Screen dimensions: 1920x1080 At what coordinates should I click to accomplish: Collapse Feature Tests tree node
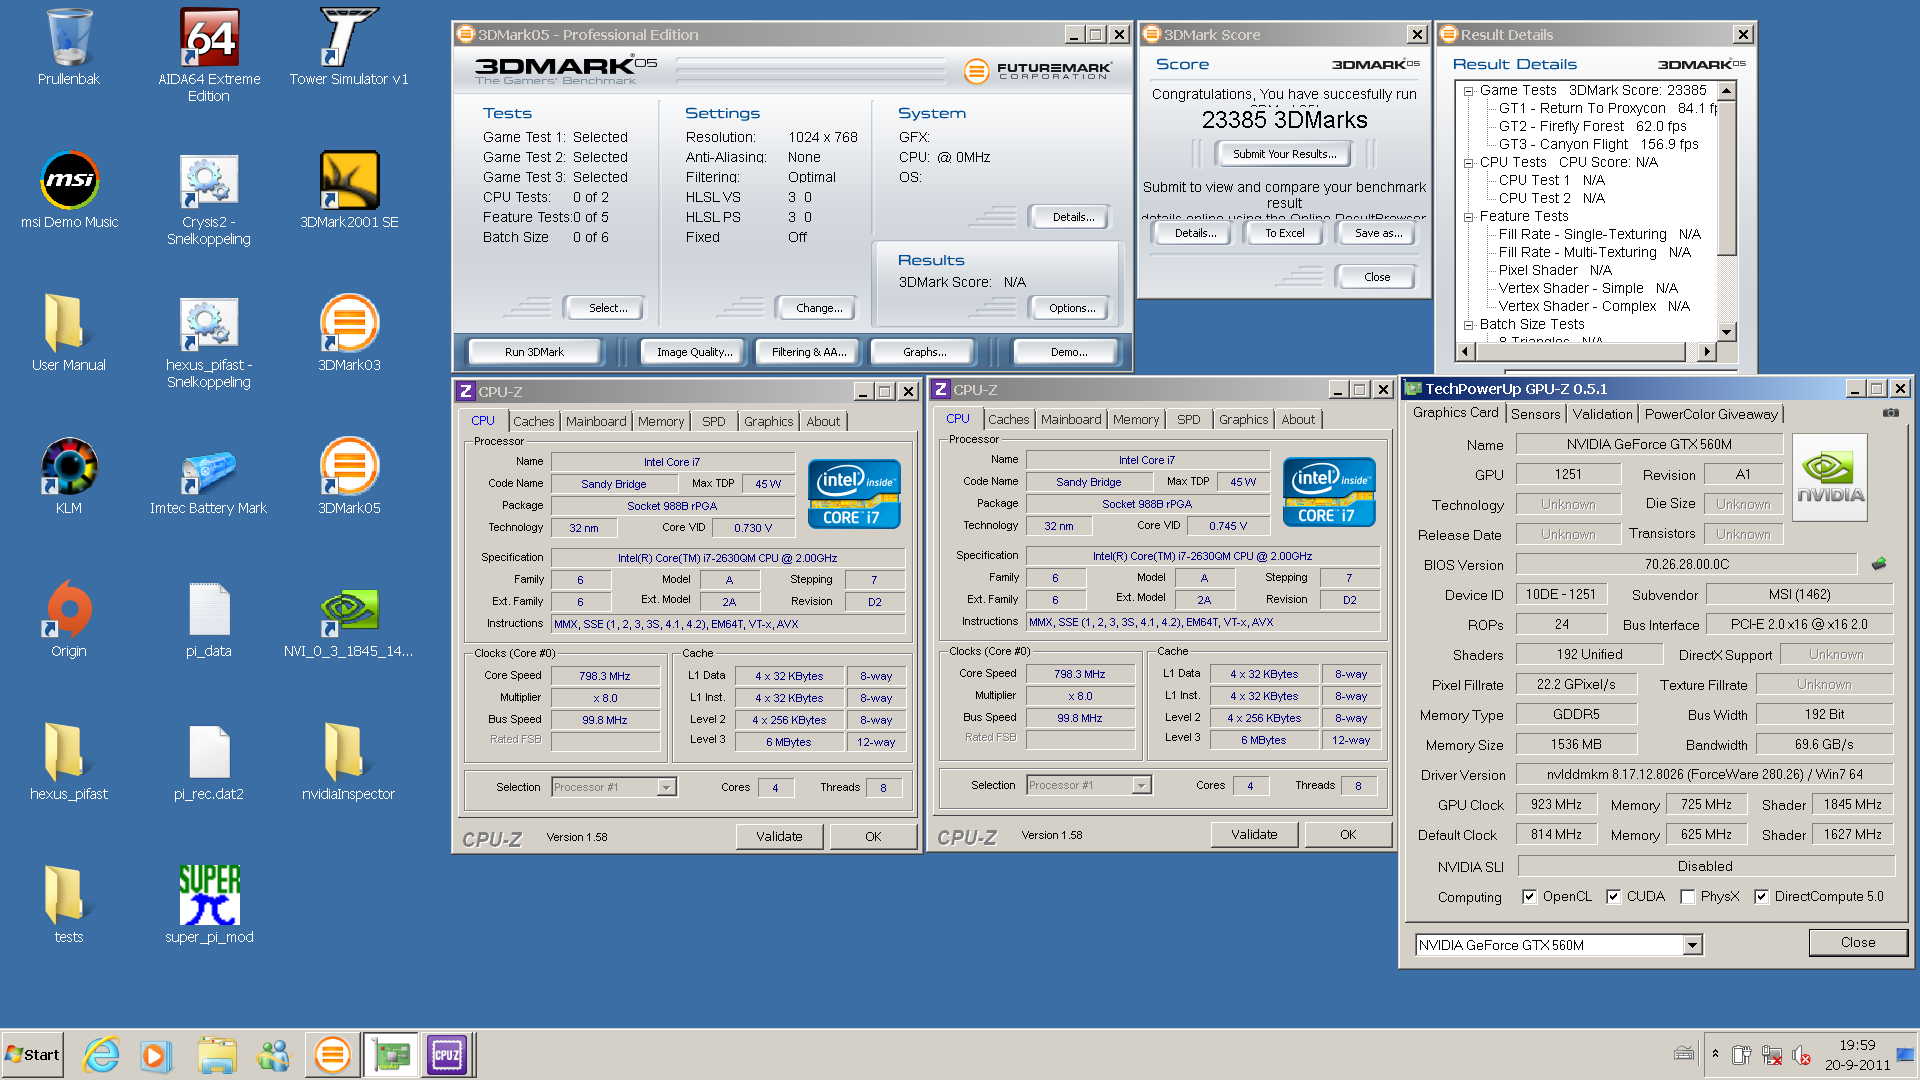[x=1469, y=217]
